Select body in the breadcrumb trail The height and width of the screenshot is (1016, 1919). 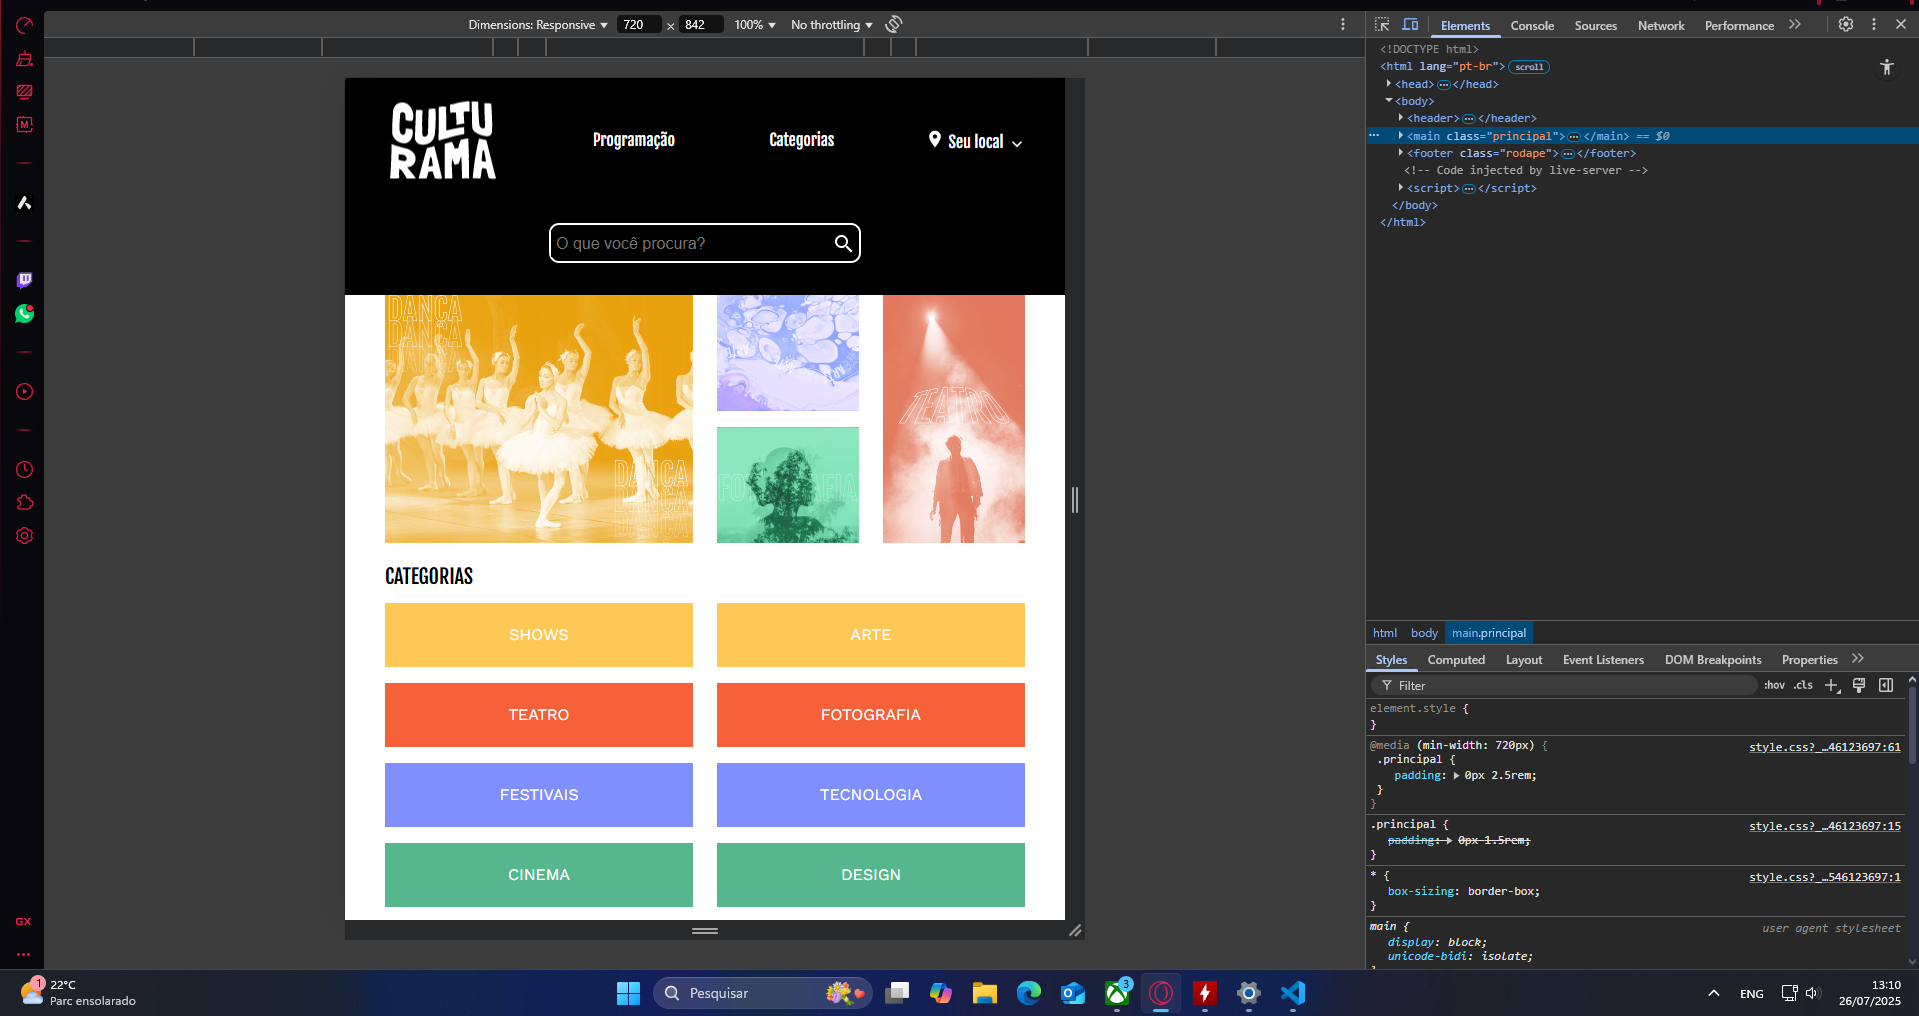[1424, 633]
